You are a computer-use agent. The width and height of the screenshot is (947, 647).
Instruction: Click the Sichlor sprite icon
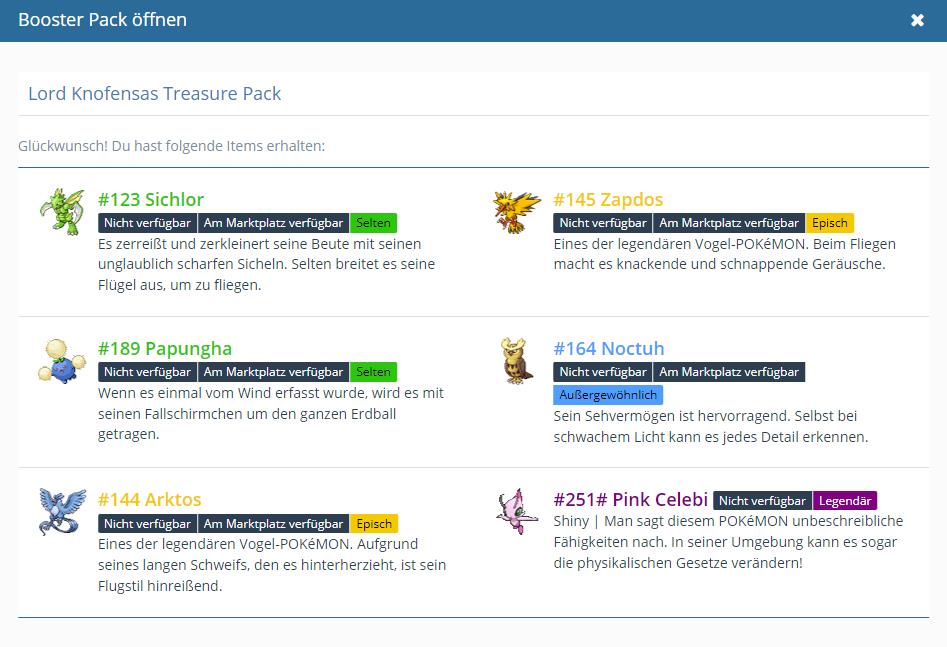pos(62,211)
